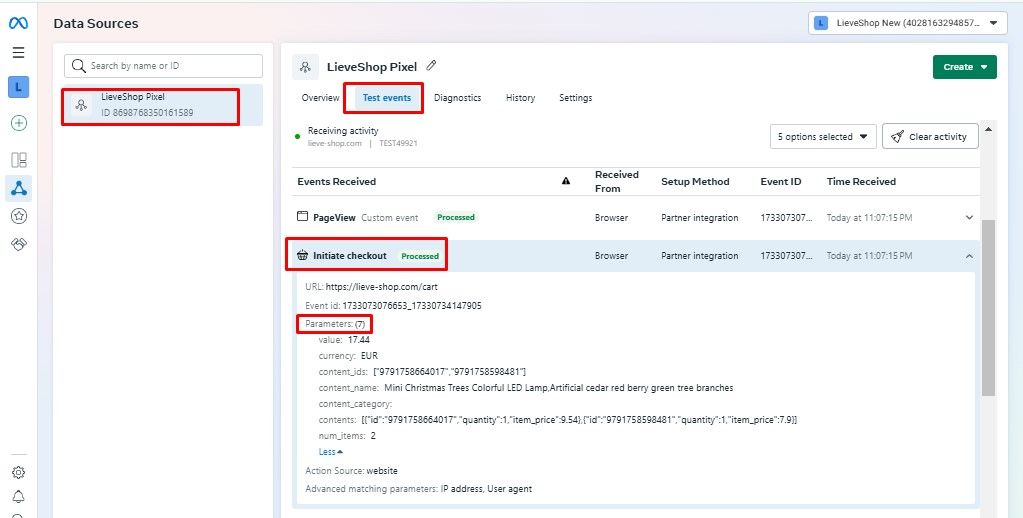
Task: Expand the PageView event row chevron
Action: [x=970, y=217]
